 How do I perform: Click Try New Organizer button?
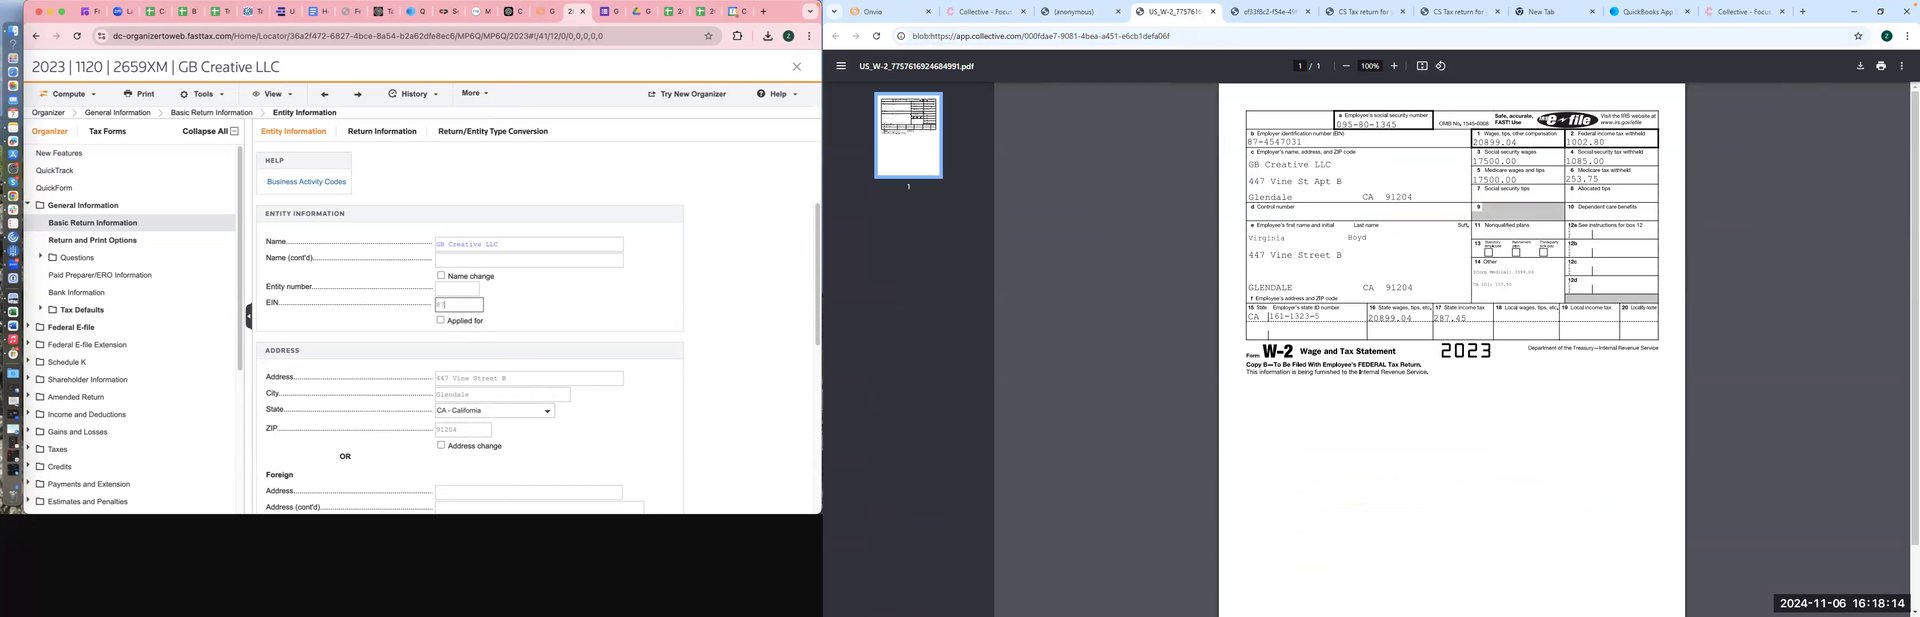tap(687, 94)
